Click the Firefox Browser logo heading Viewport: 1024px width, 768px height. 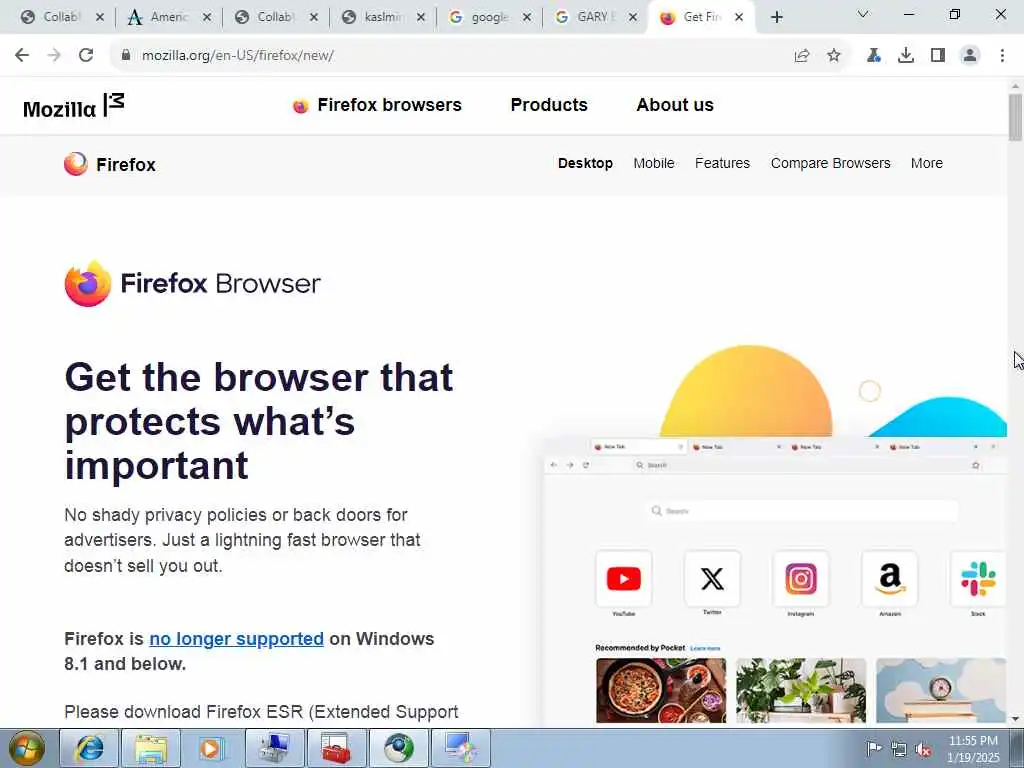(x=193, y=283)
